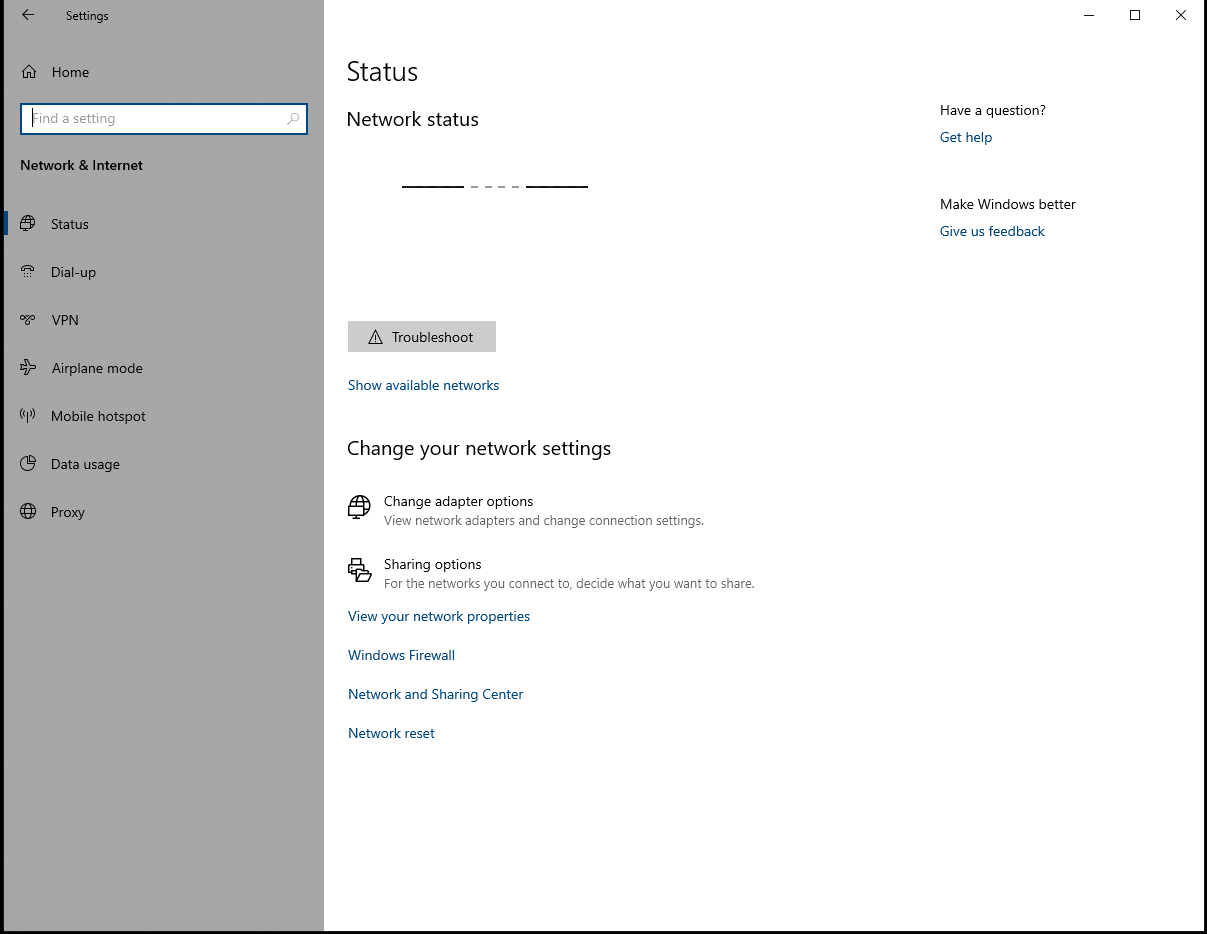The height and width of the screenshot is (934, 1207).
Task: Click the VPN icon in sidebar
Action: coord(28,320)
